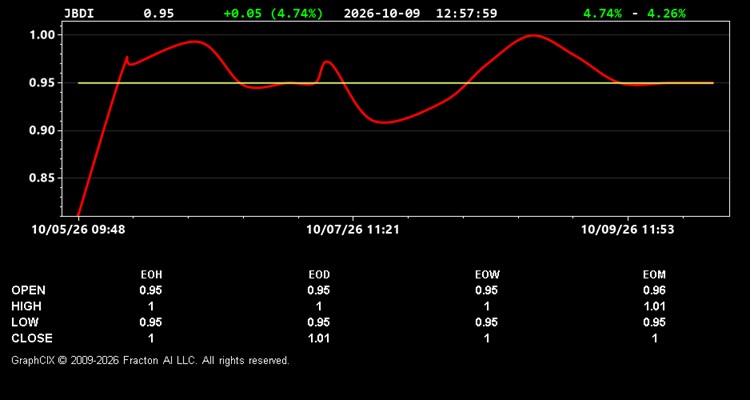
Task: Click the LOW value under EOW
Action: point(486,322)
